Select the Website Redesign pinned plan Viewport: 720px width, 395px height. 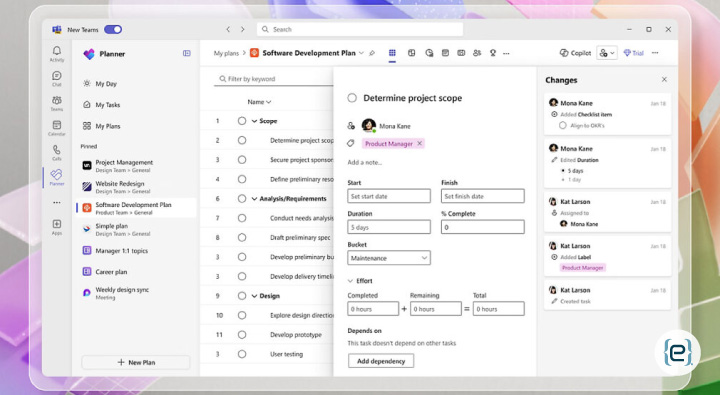136,187
